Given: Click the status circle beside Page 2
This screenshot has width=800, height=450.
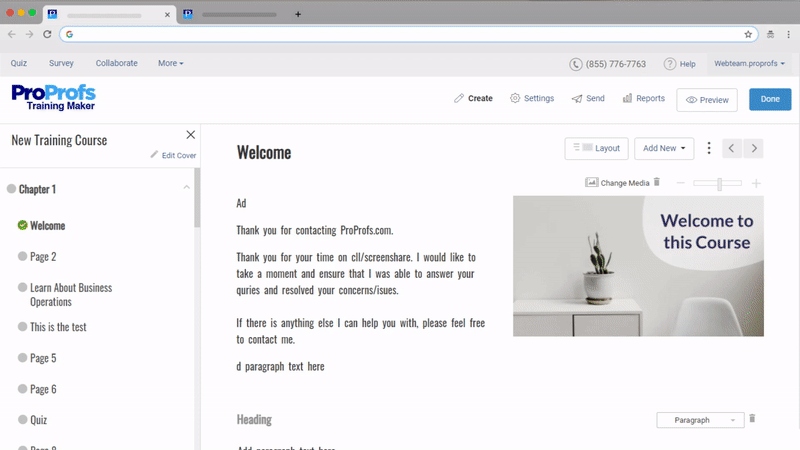Looking at the screenshot, I should point(22,256).
